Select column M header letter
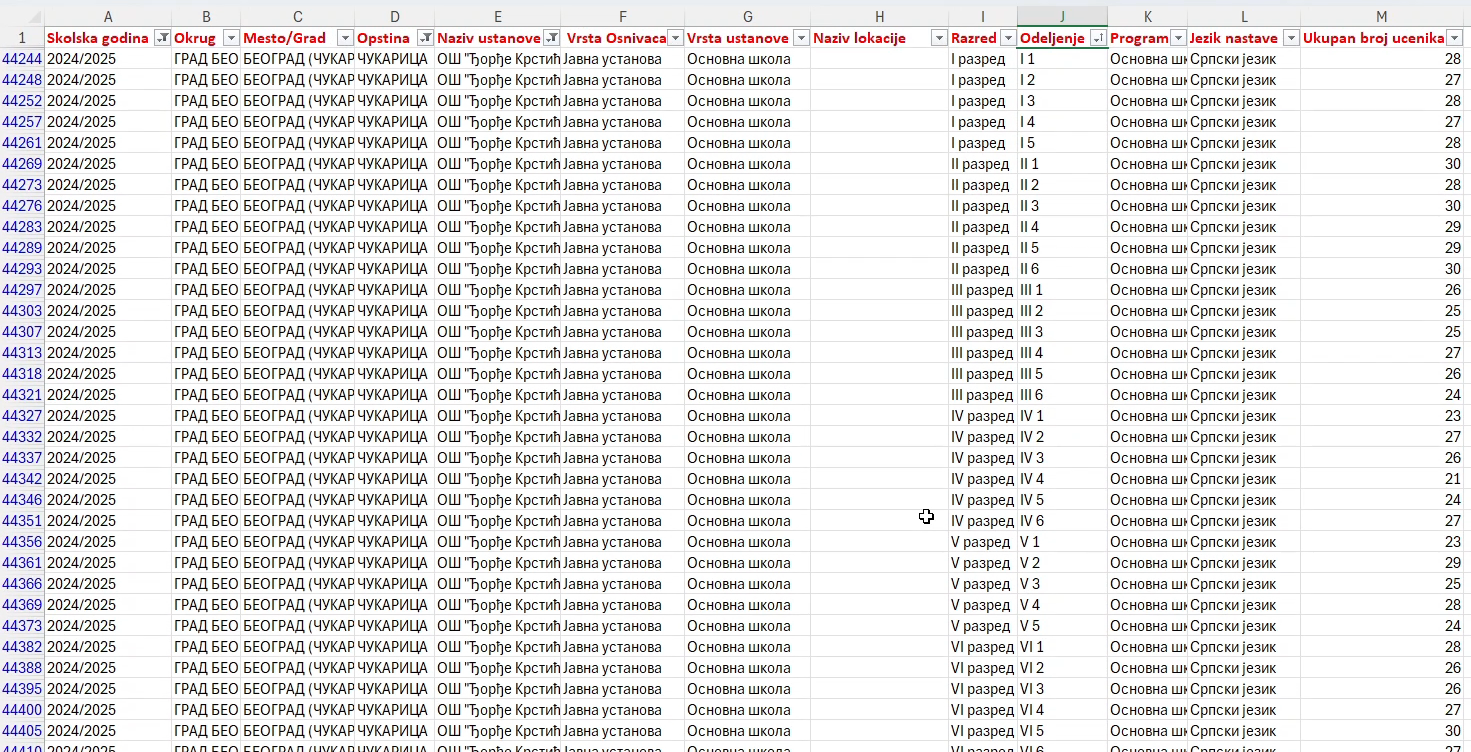 (x=1382, y=17)
